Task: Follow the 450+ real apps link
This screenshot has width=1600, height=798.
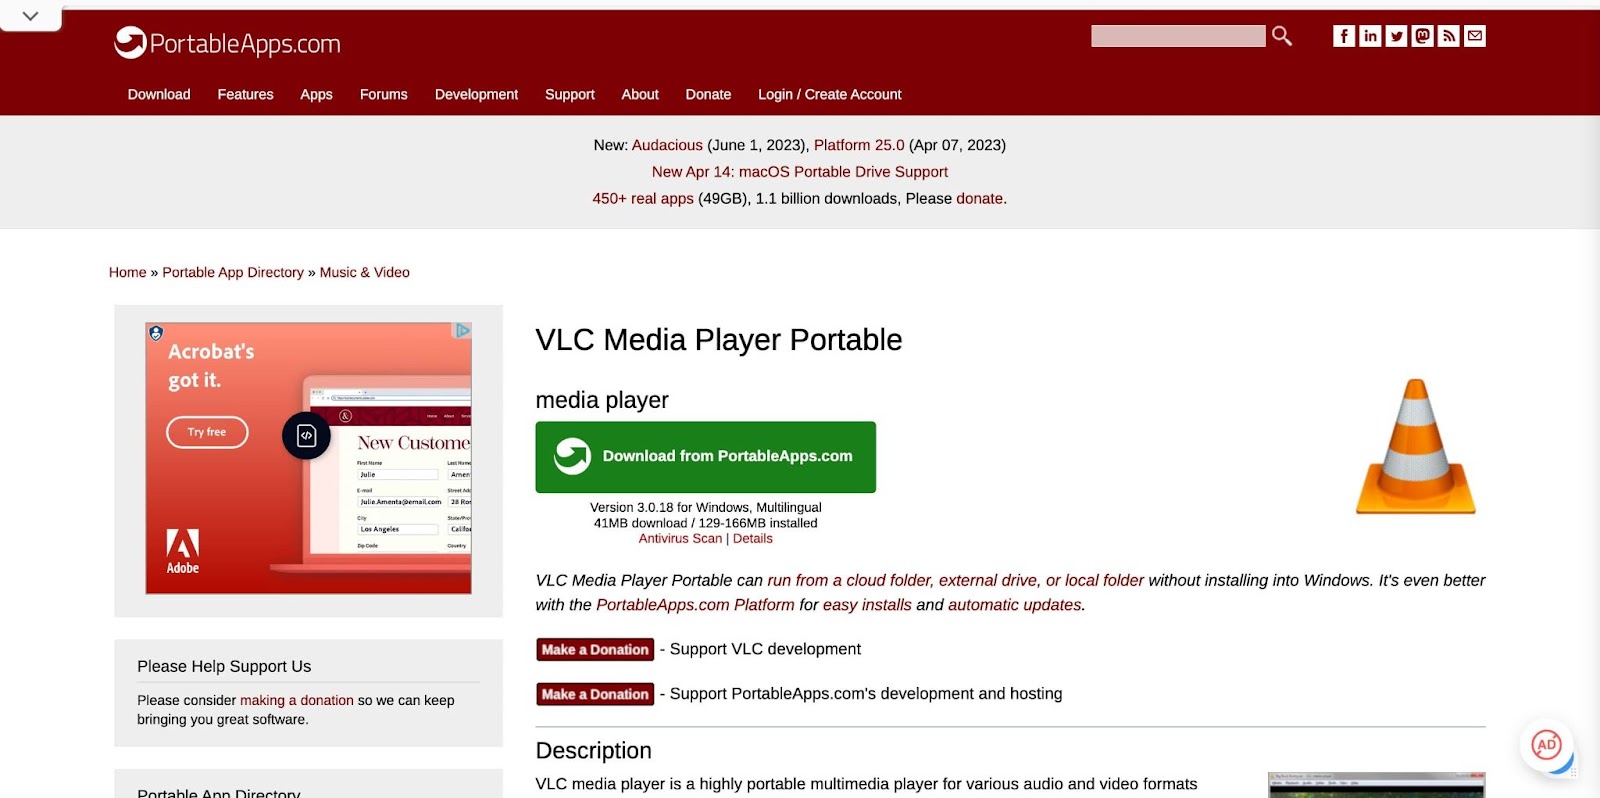Action: click(x=643, y=198)
